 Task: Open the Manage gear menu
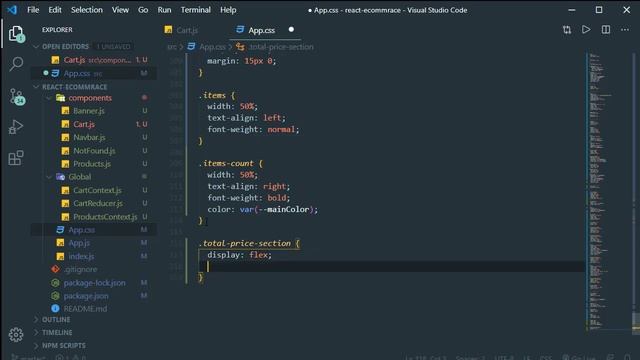tap(16, 335)
